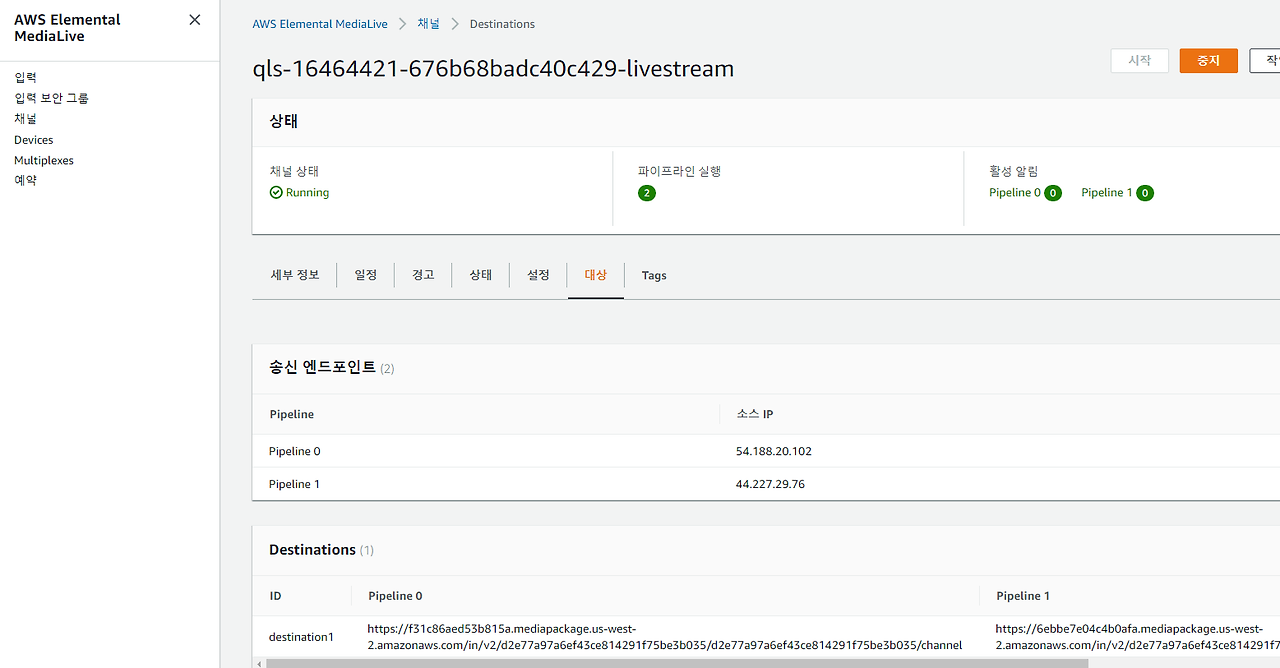1280x668 pixels.
Task: Click the Pipeline 1 row in 송신 엔드포인트
Action: pyautogui.click(x=766, y=484)
